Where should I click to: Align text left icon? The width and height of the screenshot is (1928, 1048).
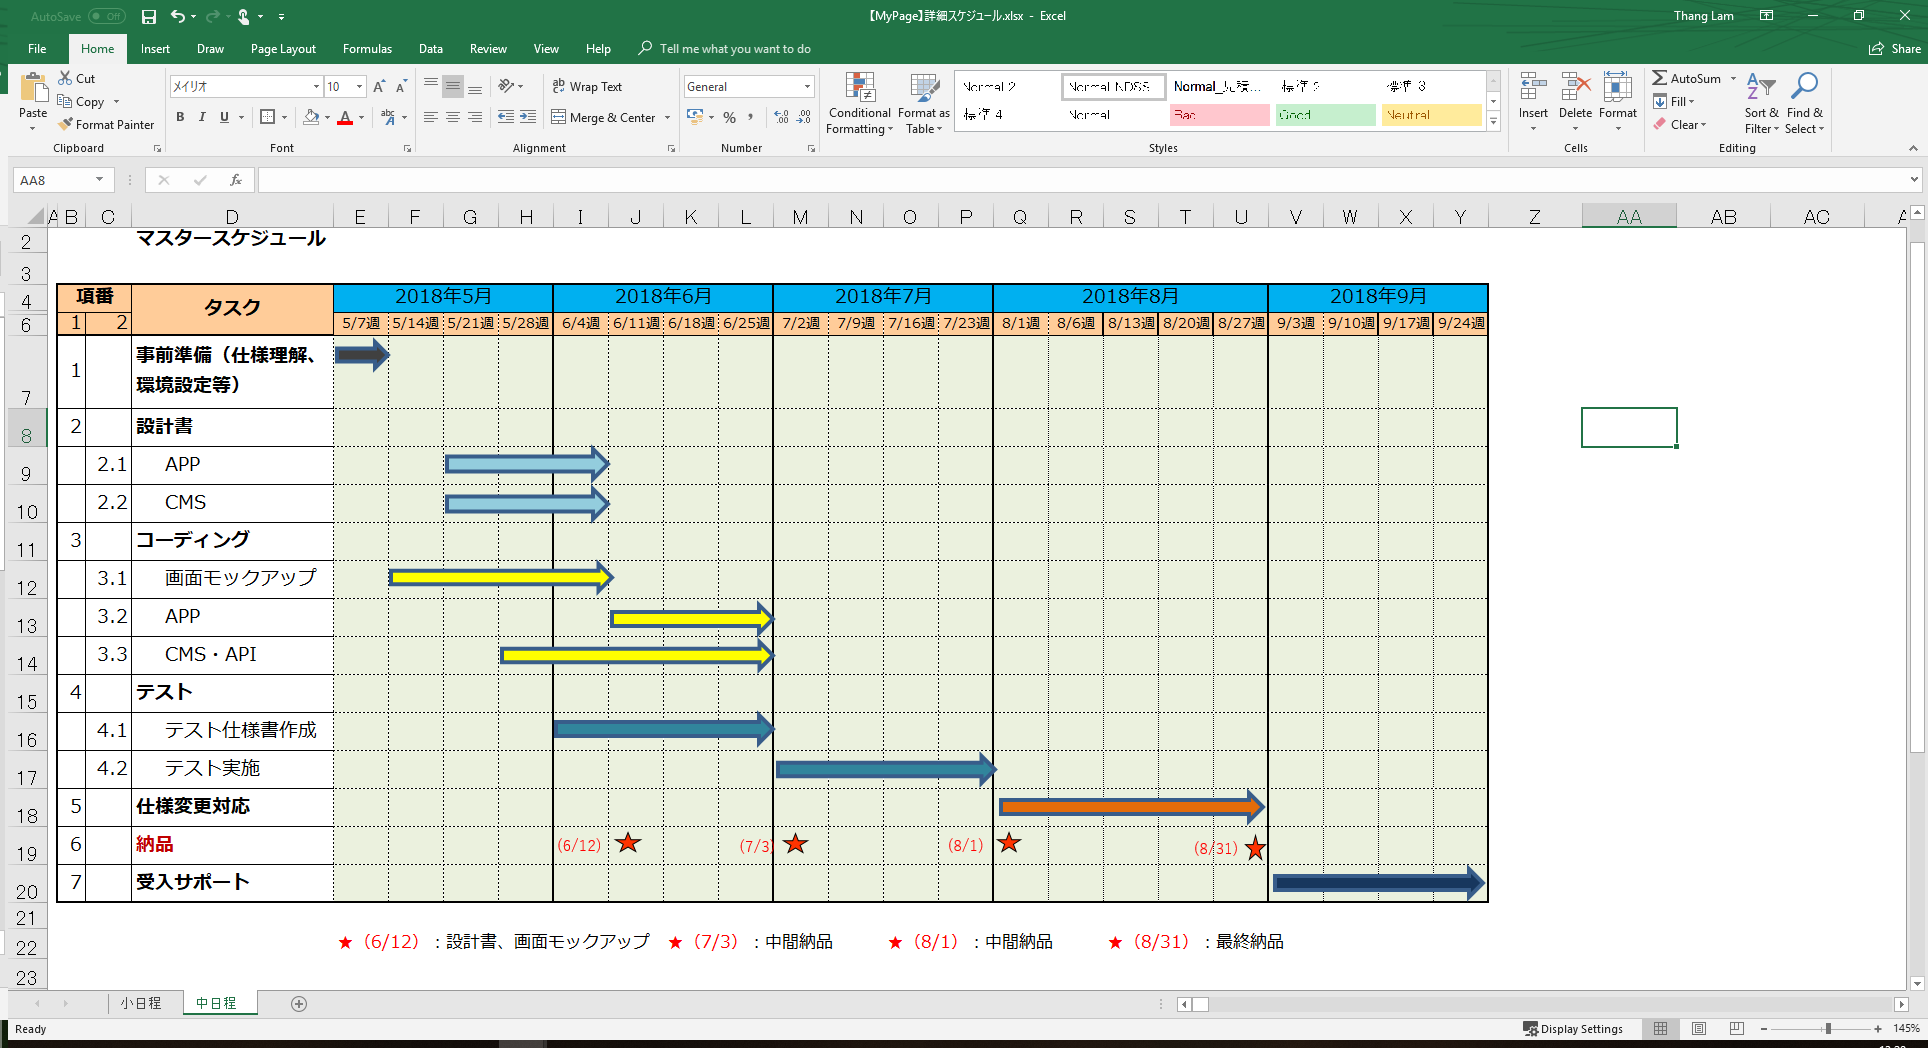[x=430, y=117]
